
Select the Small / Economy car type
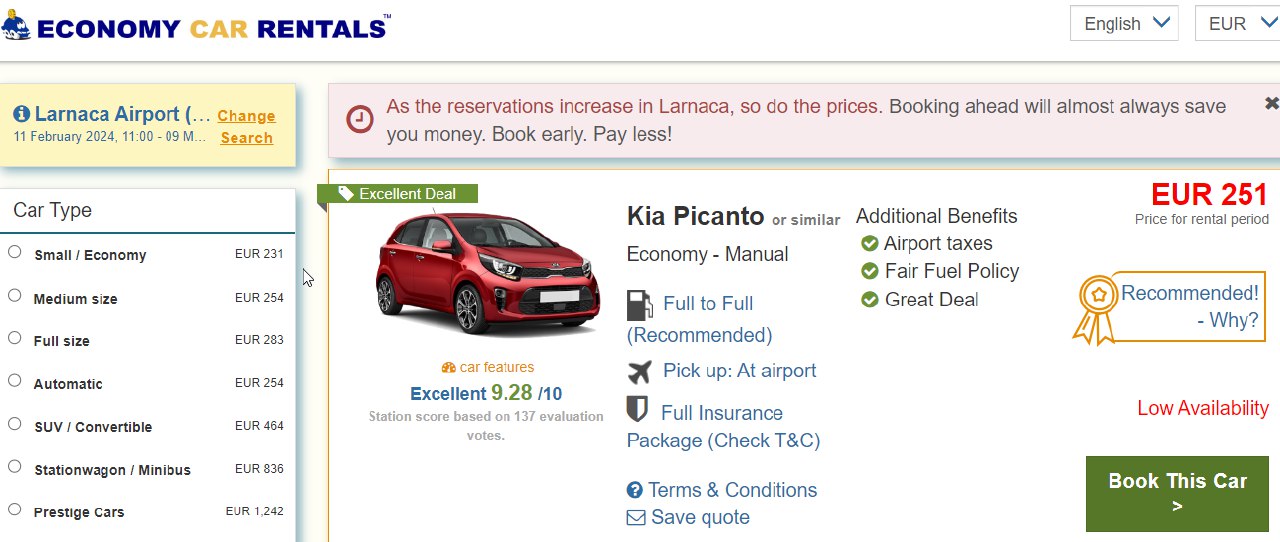[x=15, y=252]
